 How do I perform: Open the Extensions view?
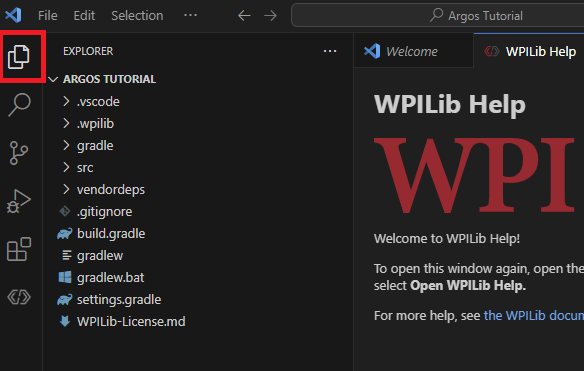pos(19,249)
